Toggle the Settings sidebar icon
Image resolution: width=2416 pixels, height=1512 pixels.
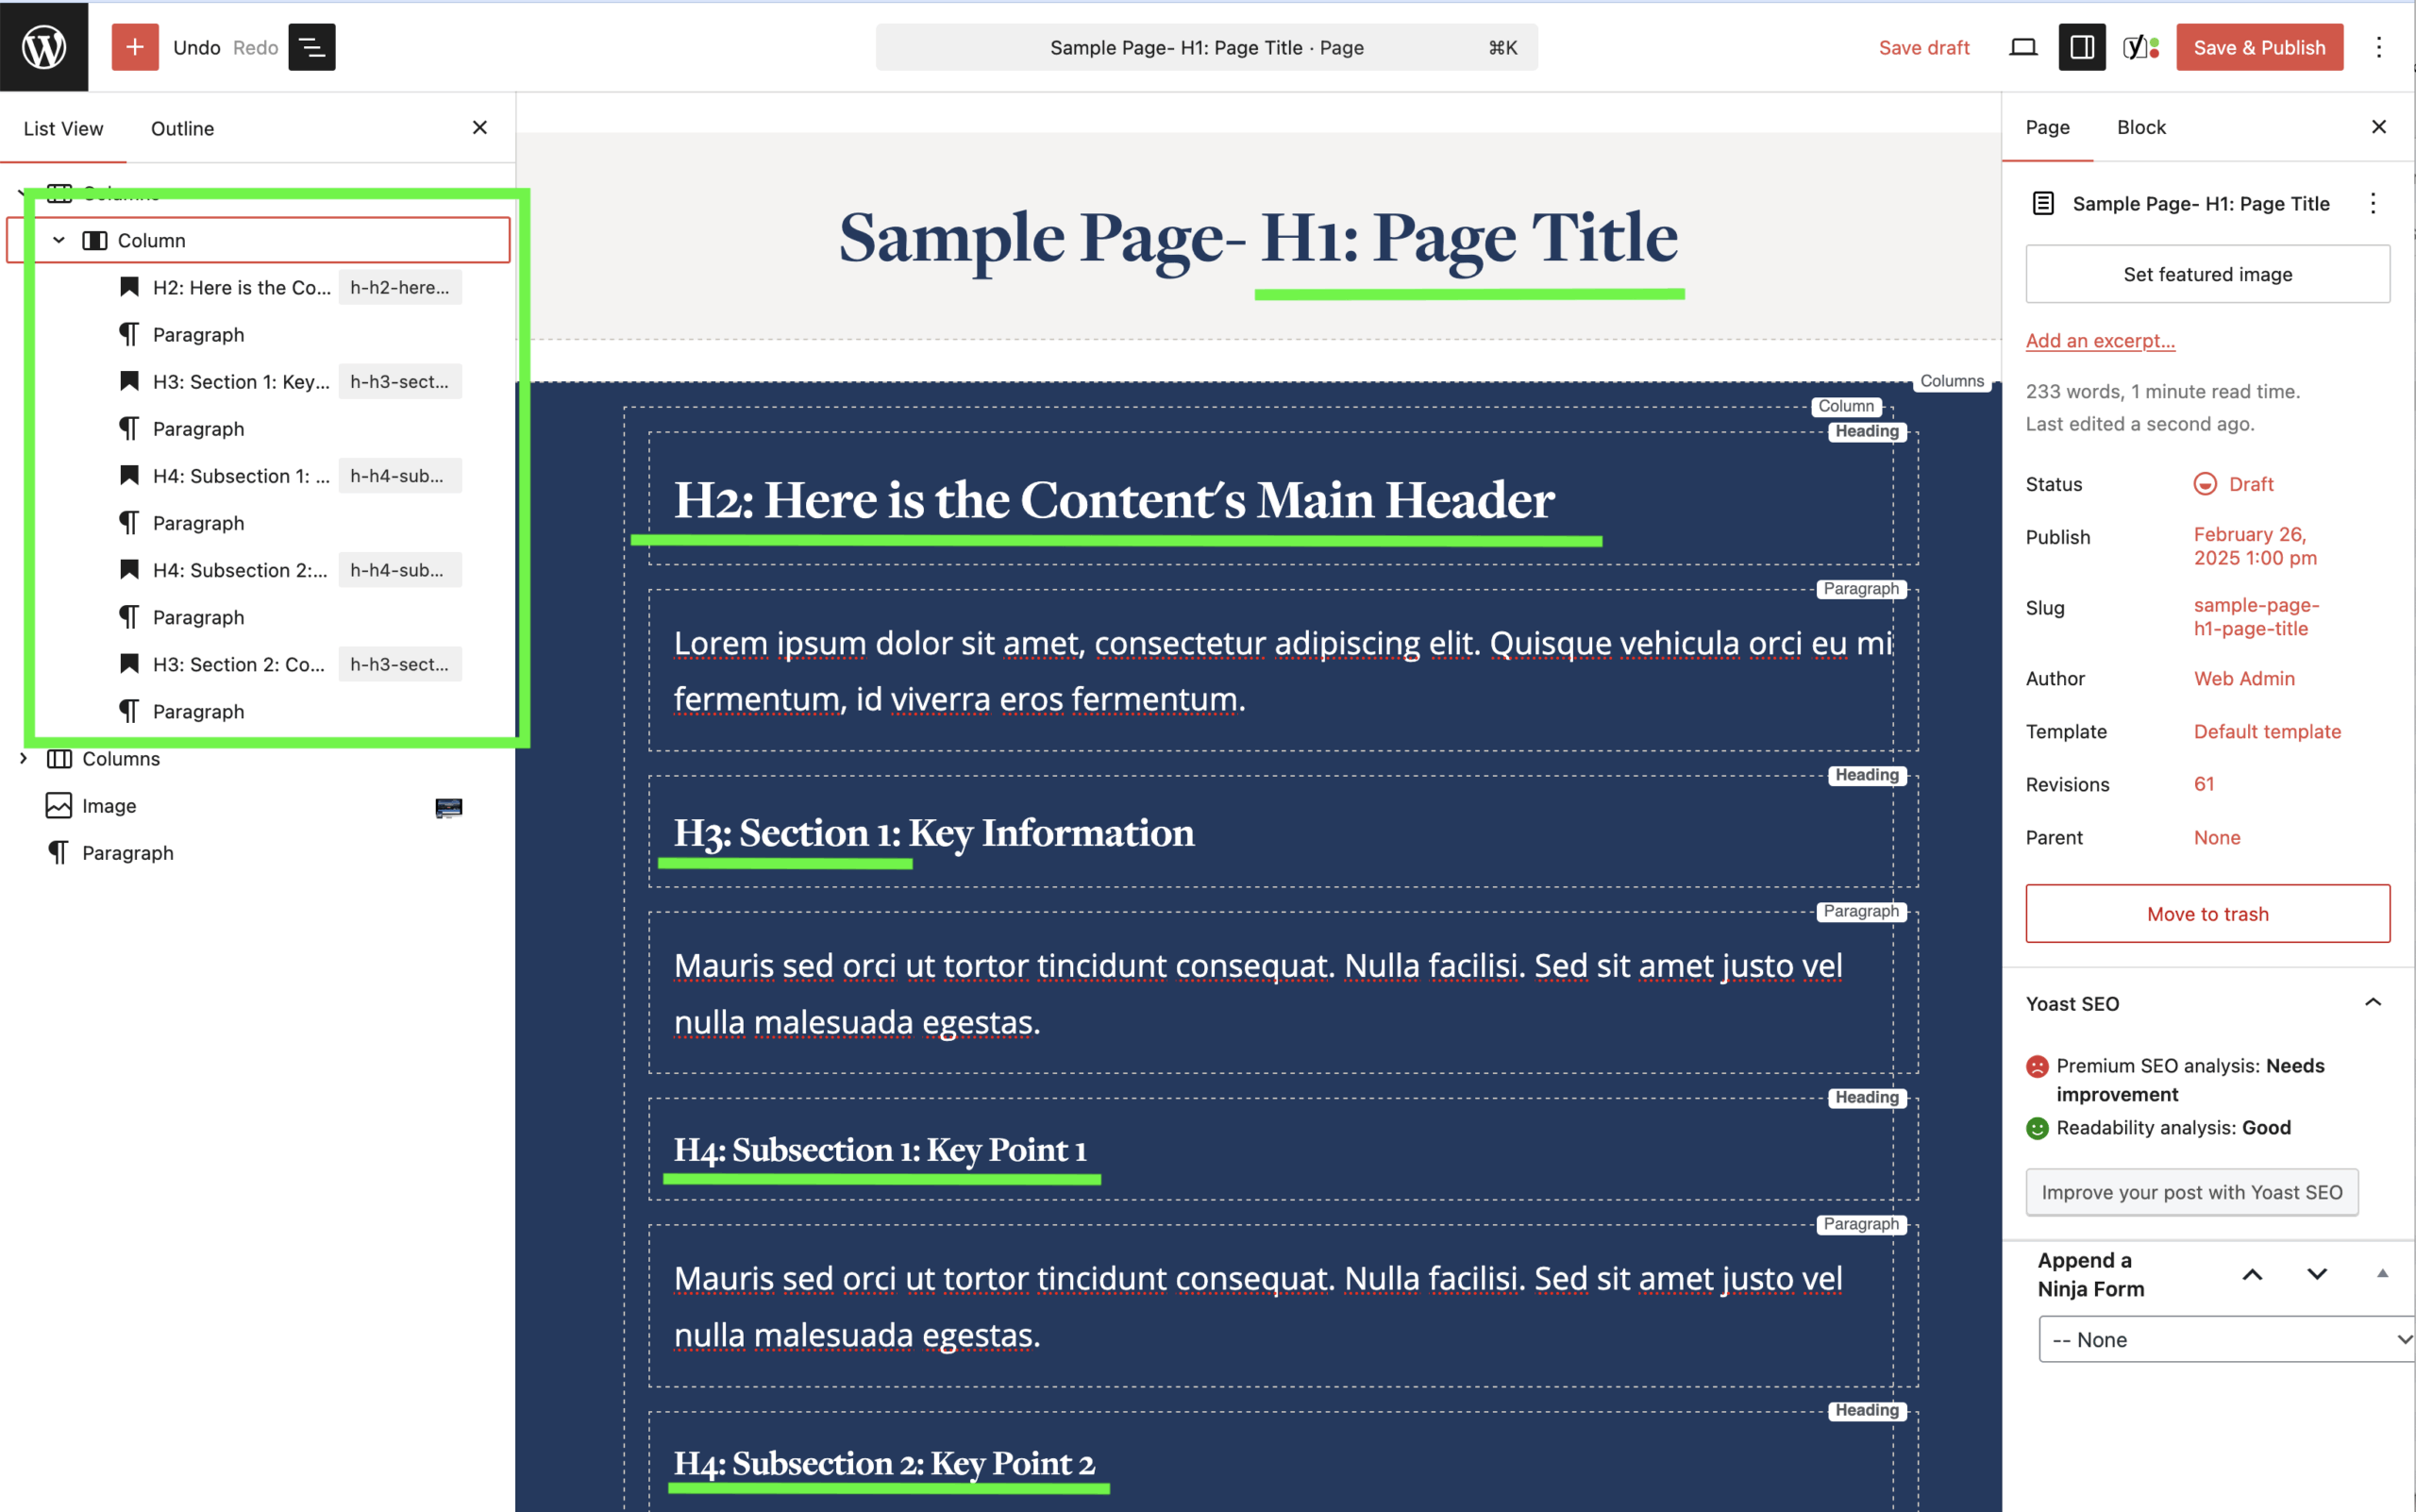pyautogui.click(x=2081, y=47)
